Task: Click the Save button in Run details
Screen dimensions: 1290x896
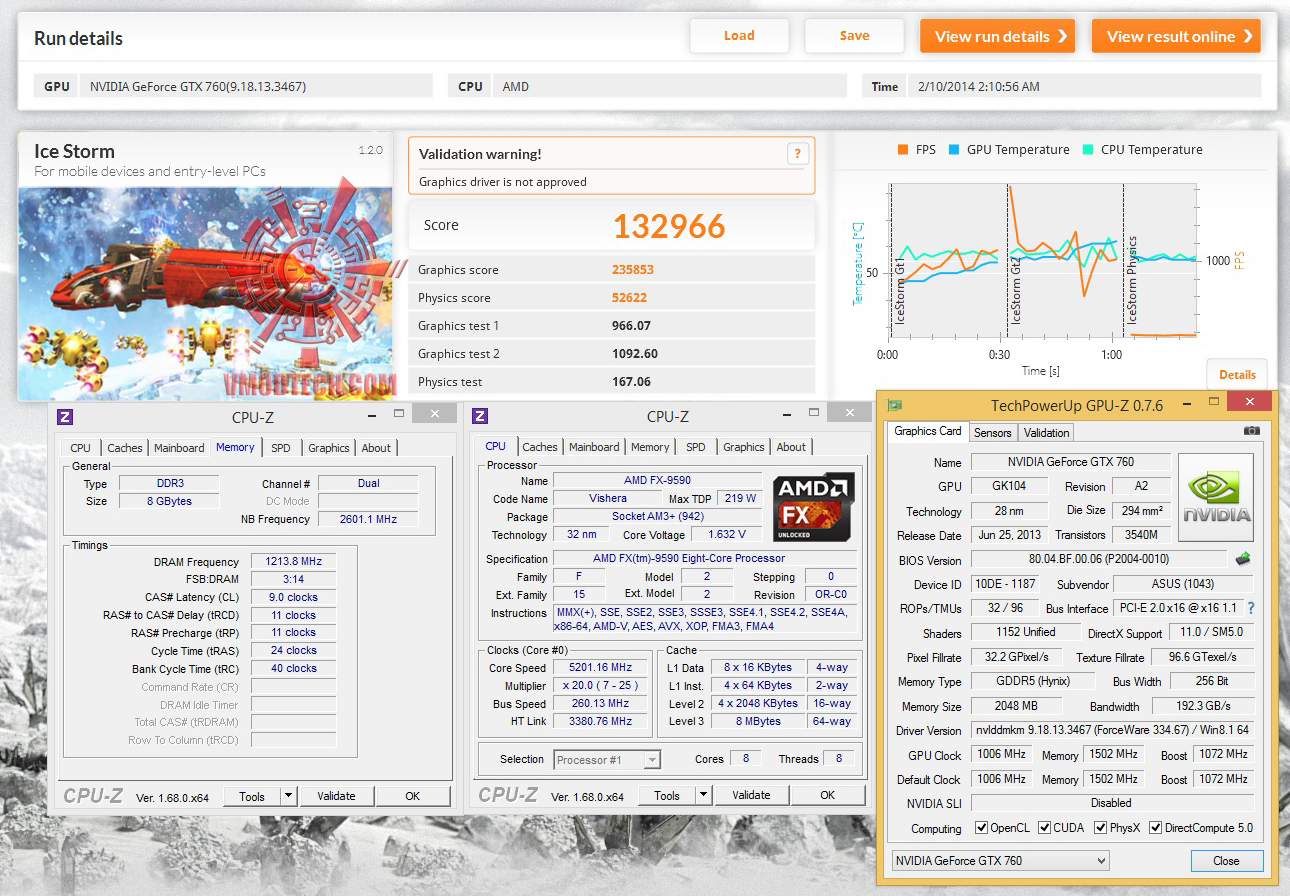Action: point(854,36)
